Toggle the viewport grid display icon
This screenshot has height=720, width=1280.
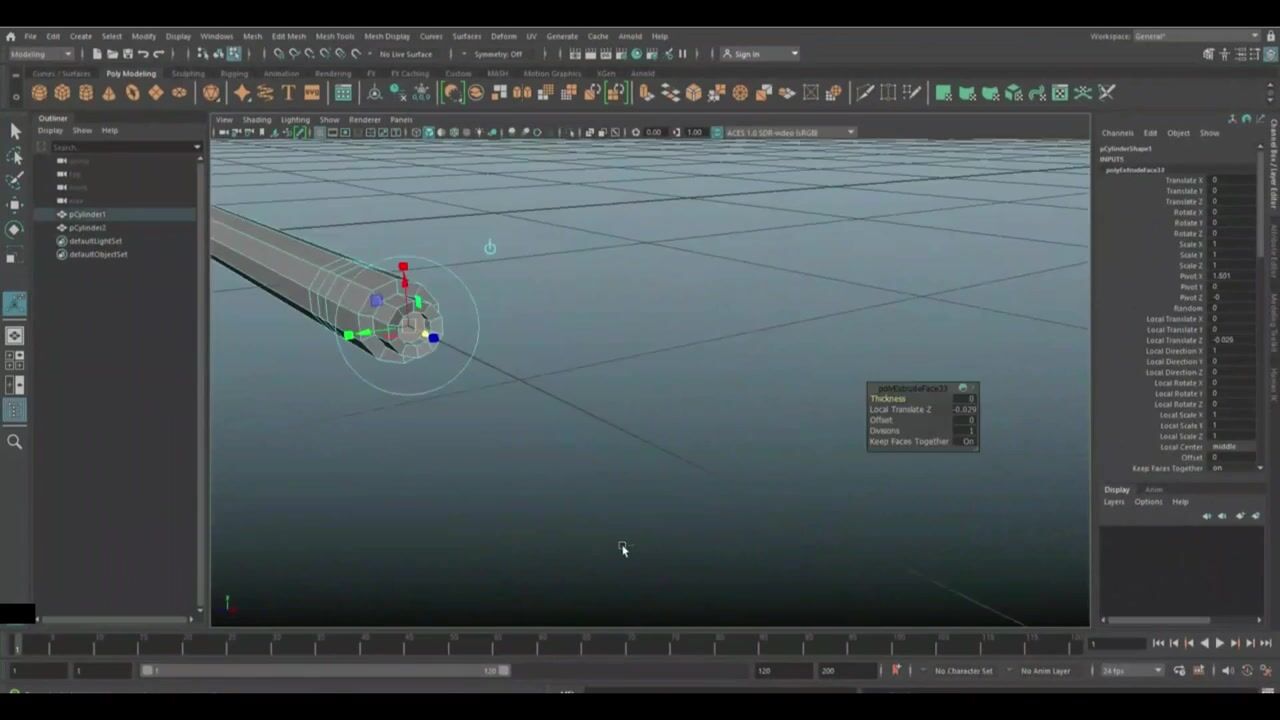point(319,132)
